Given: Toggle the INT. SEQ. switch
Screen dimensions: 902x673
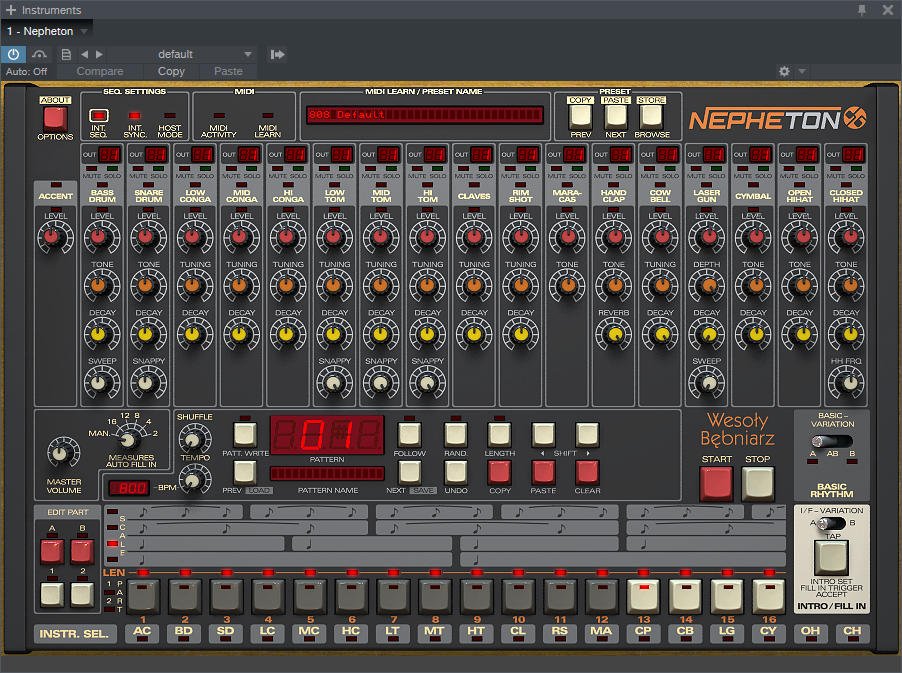Looking at the screenshot, I should 98,115.
